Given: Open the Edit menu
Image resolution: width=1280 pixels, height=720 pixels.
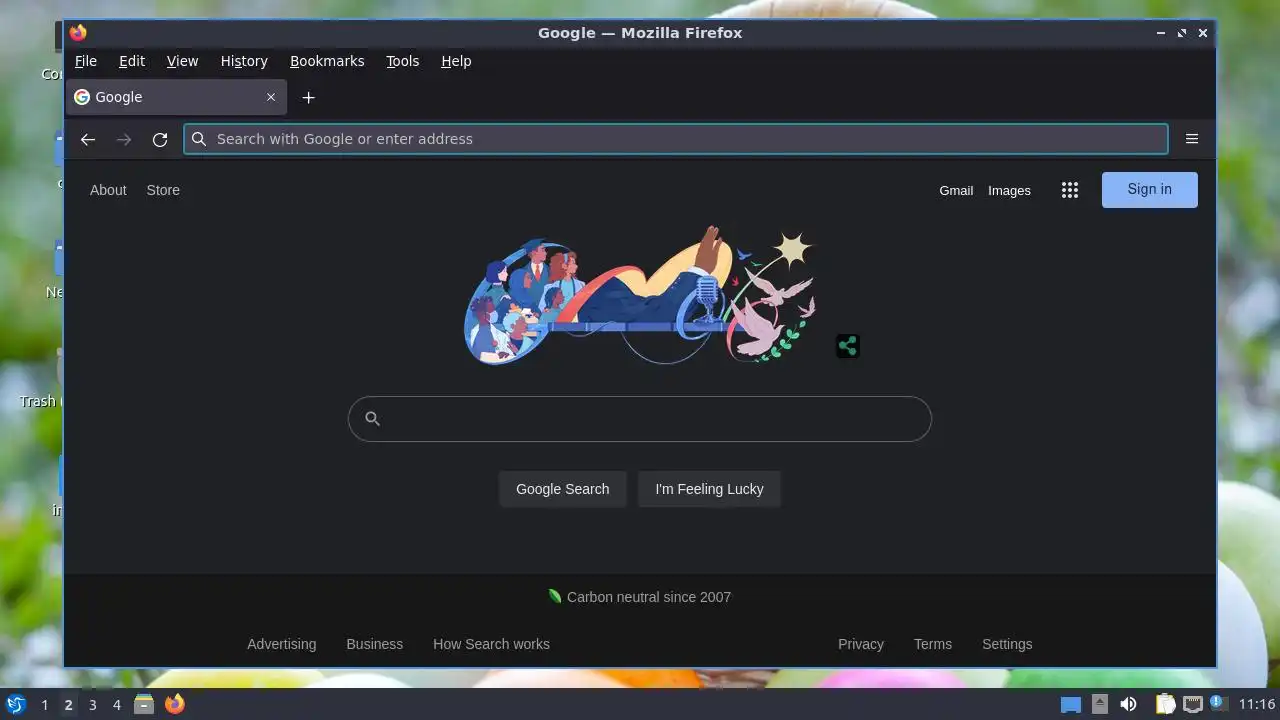Looking at the screenshot, I should (x=132, y=61).
